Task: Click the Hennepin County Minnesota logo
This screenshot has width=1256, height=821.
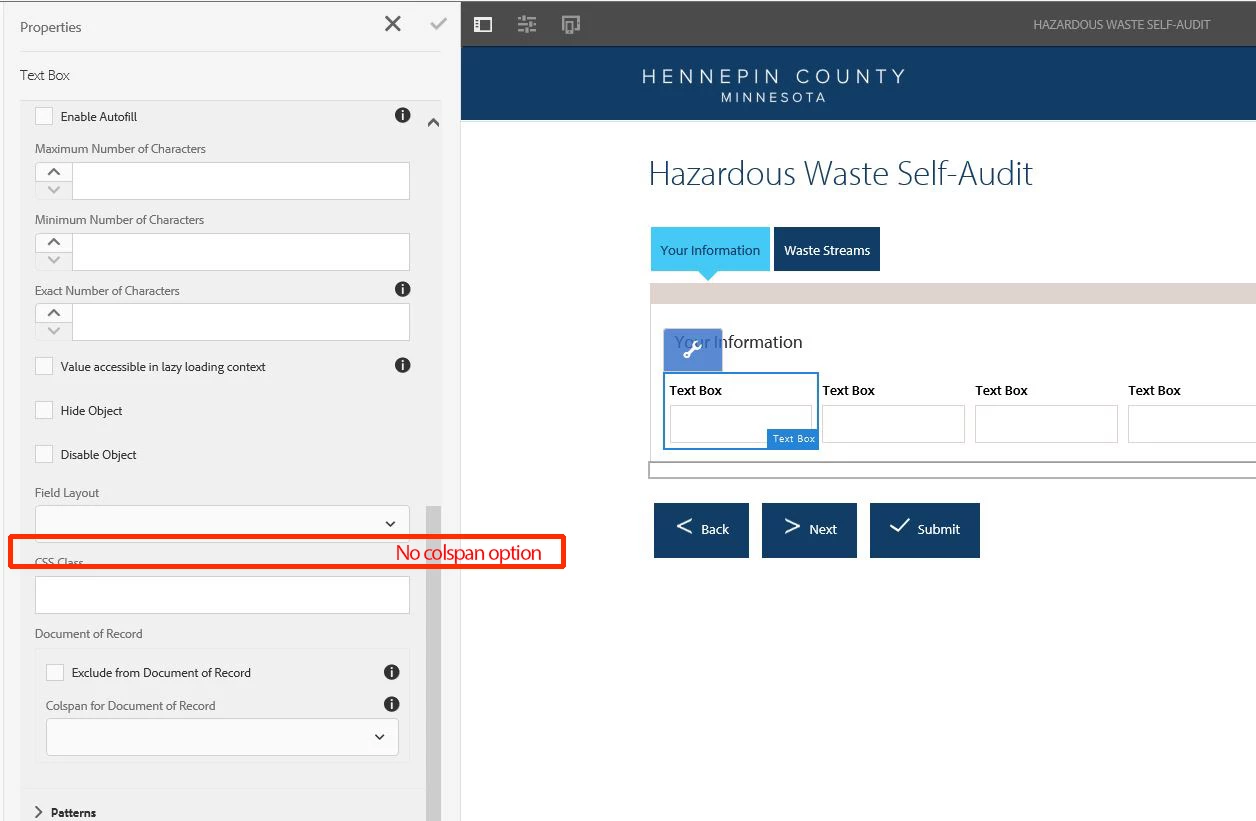Action: [x=773, y=85]
